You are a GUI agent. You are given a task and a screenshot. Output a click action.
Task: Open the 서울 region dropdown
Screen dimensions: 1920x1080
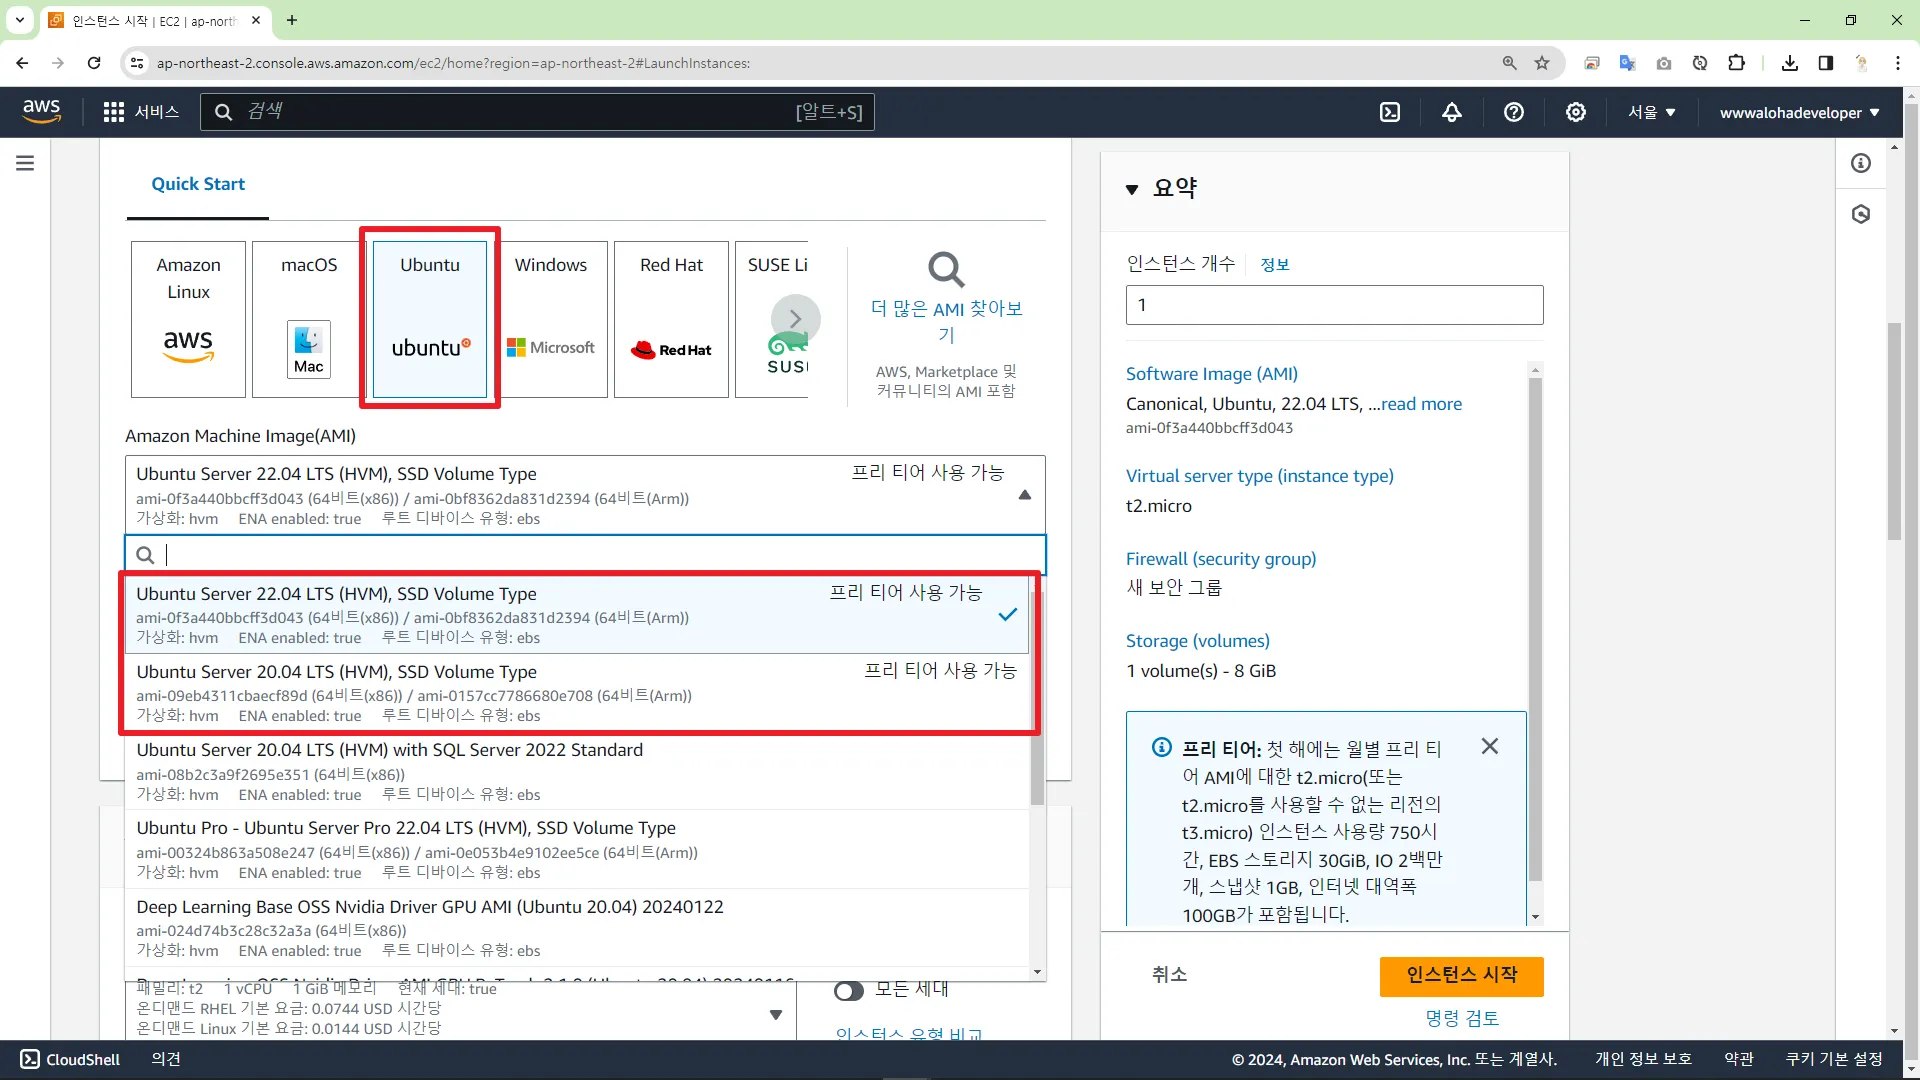click(x=1651, y=113)
